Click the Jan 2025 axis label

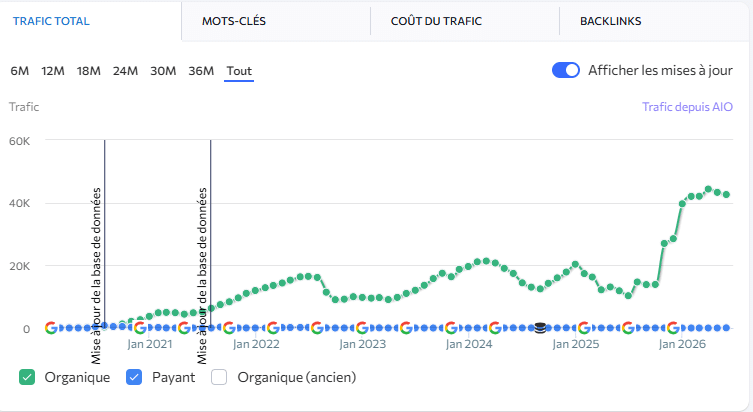click(x=576, y=344)
